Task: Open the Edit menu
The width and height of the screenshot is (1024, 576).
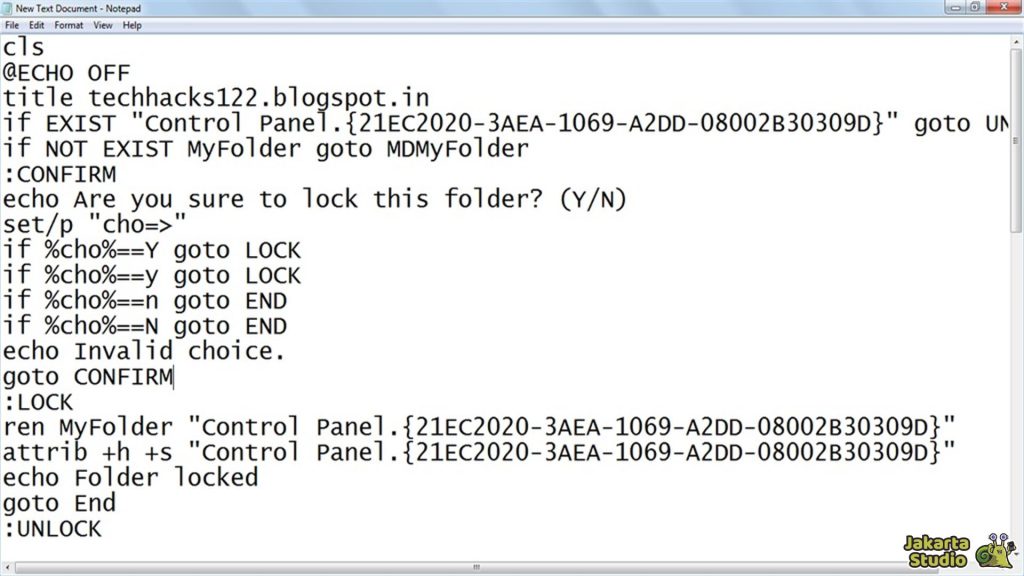Action: point(37,25)
